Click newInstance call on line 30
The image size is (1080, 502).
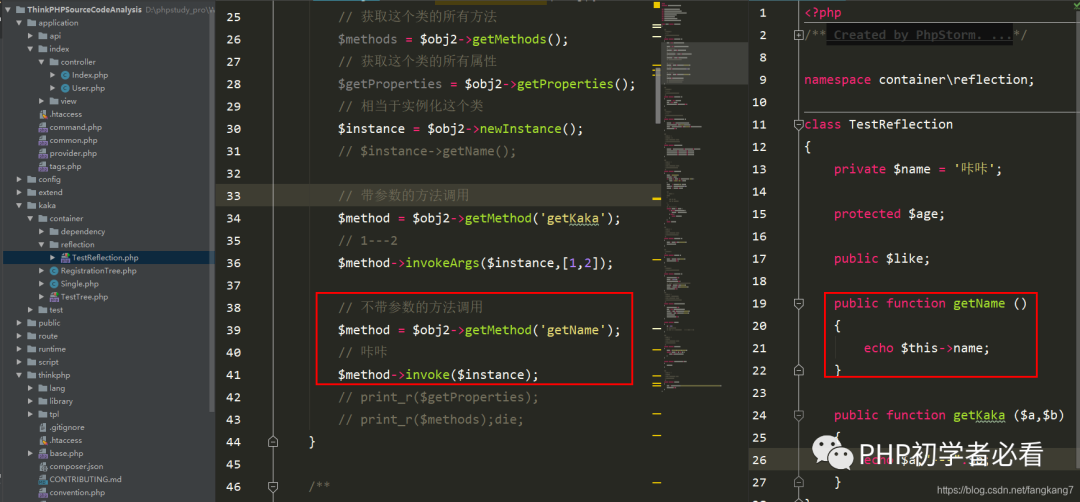pos(521,129)
